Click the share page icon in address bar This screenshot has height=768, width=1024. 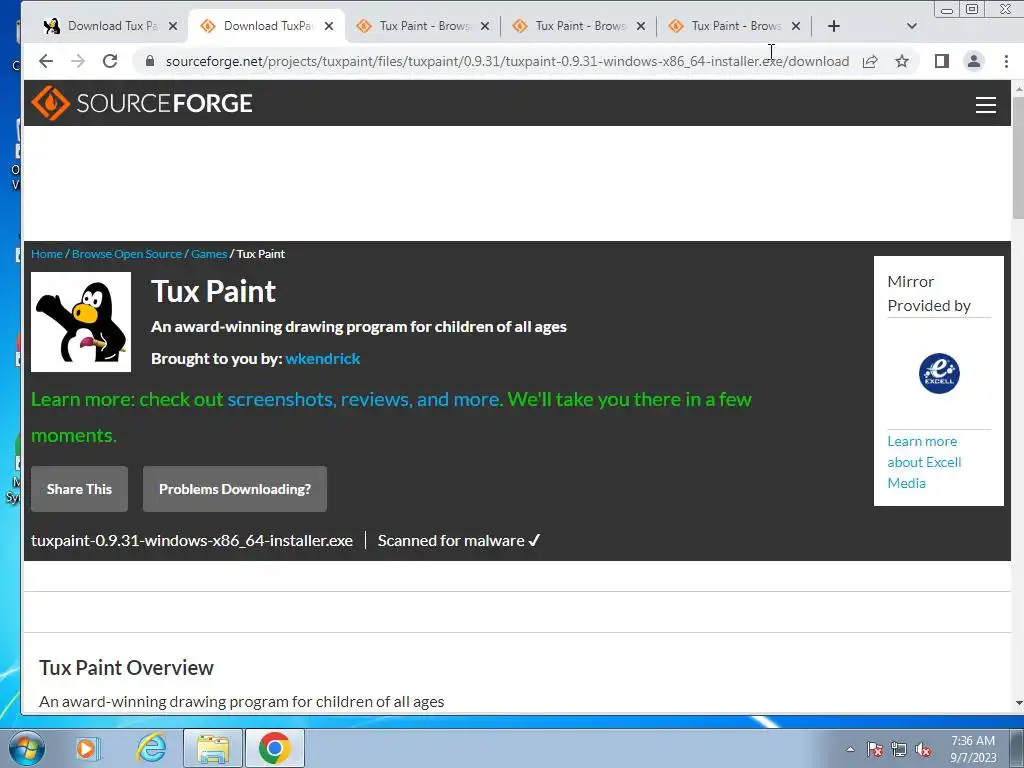[870, 61]
